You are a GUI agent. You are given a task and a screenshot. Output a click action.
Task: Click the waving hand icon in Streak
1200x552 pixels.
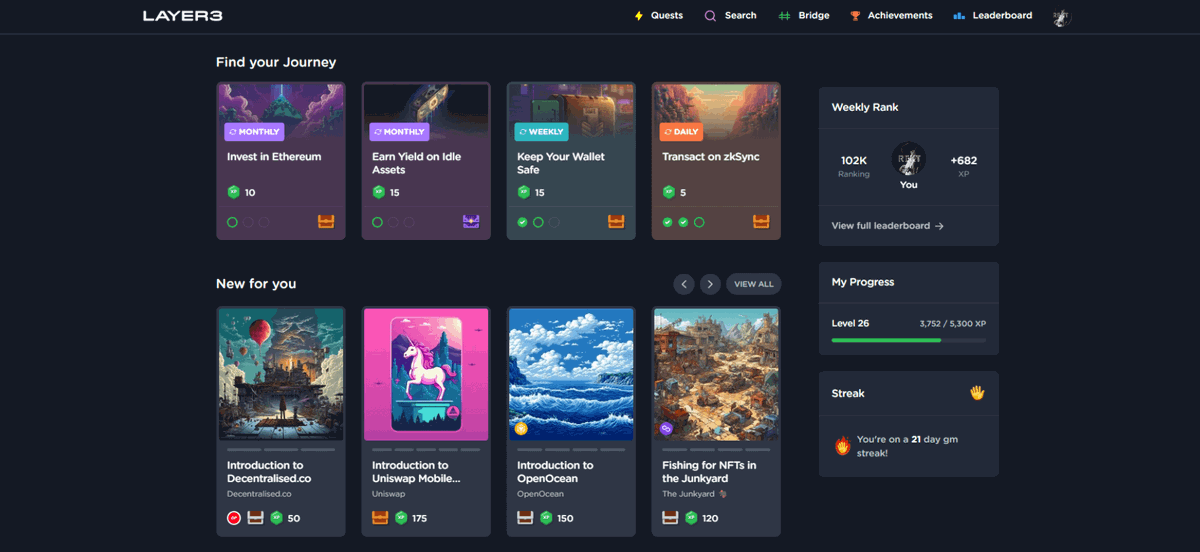(978, 393)
